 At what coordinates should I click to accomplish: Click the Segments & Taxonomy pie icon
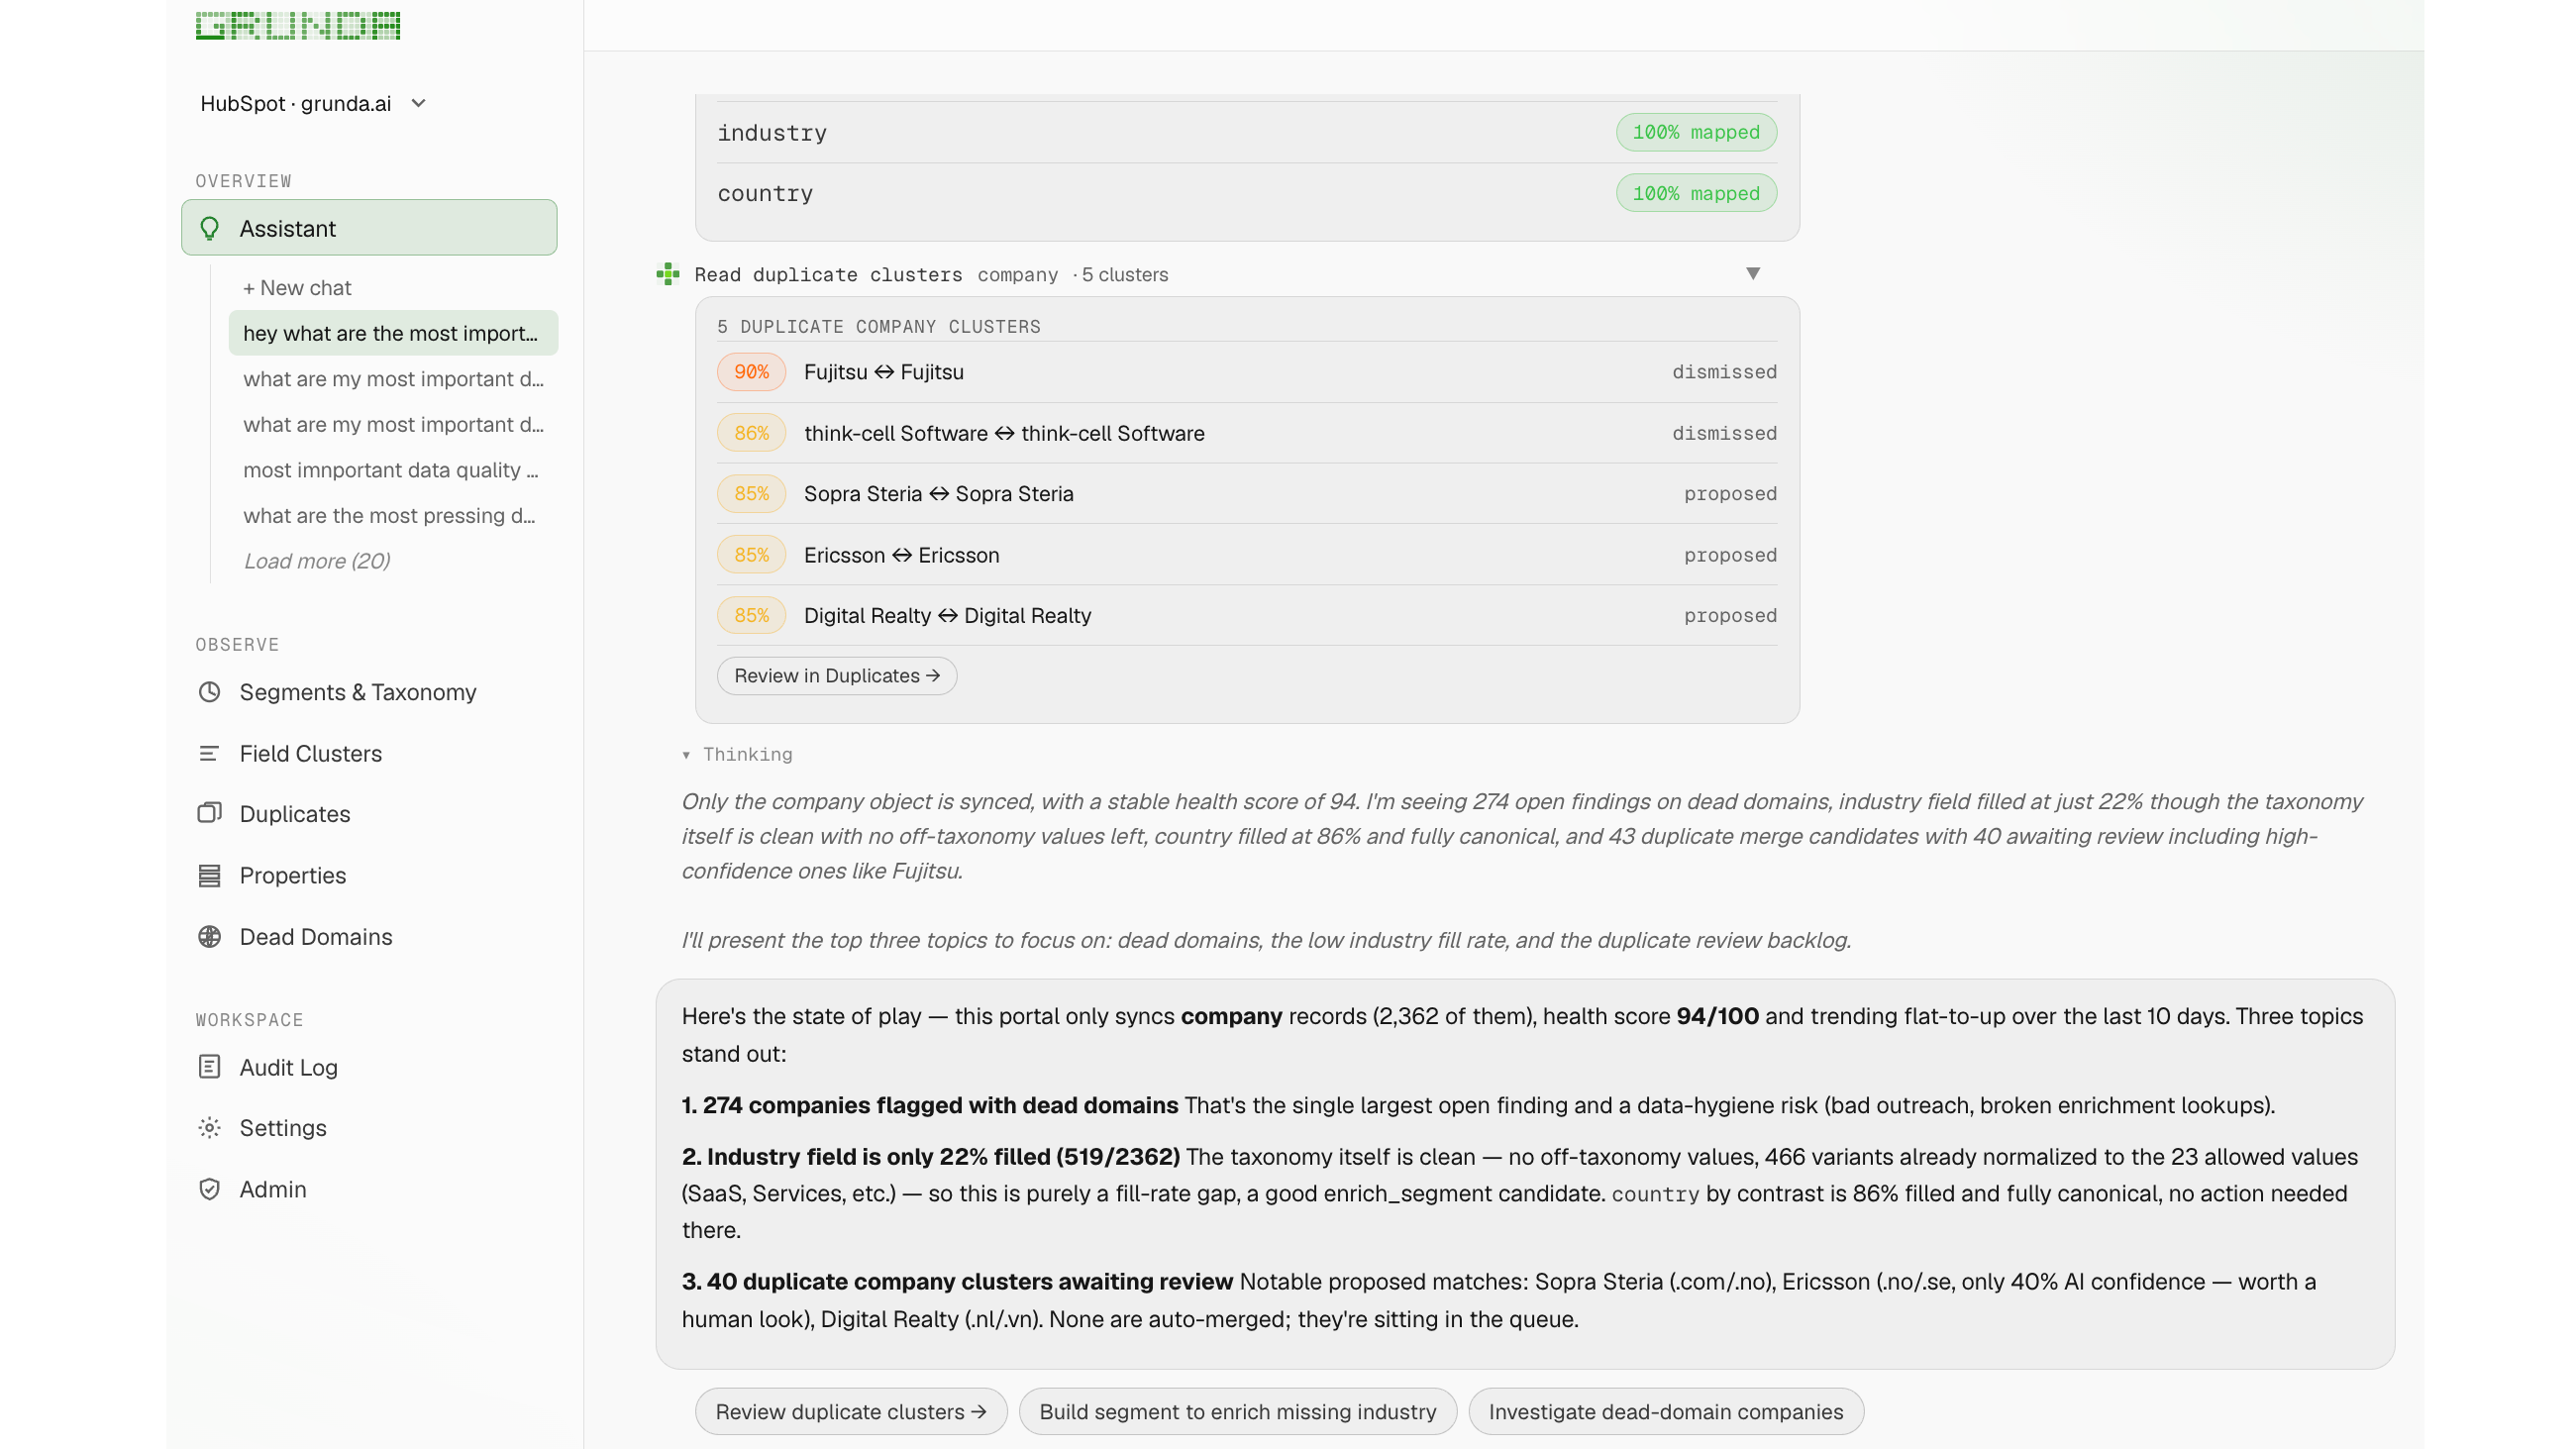209,692
